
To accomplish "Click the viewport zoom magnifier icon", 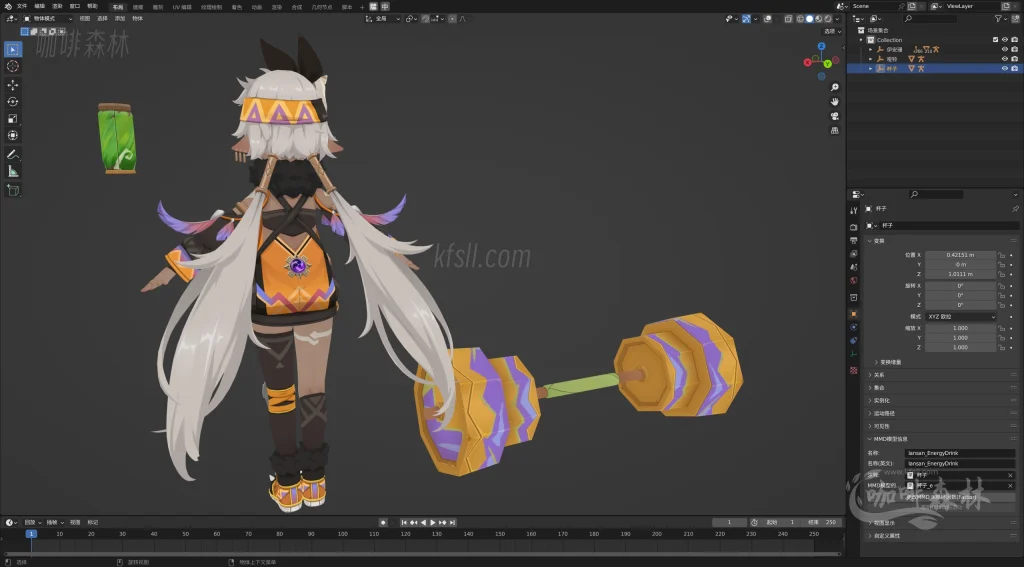I will [835, 87].
